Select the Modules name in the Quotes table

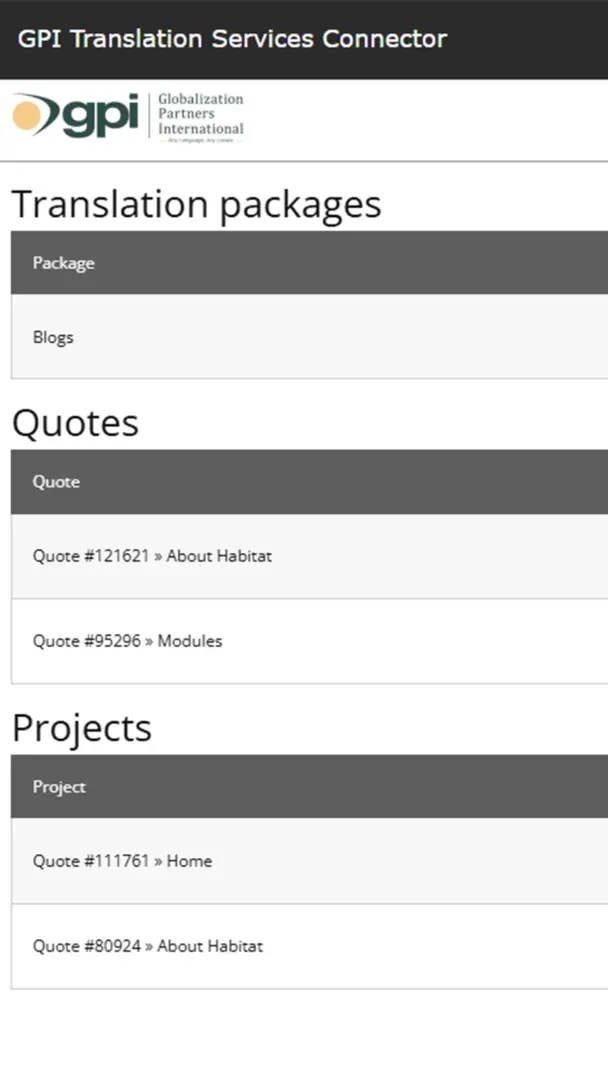pyautogui.click(x=190, y=641)
